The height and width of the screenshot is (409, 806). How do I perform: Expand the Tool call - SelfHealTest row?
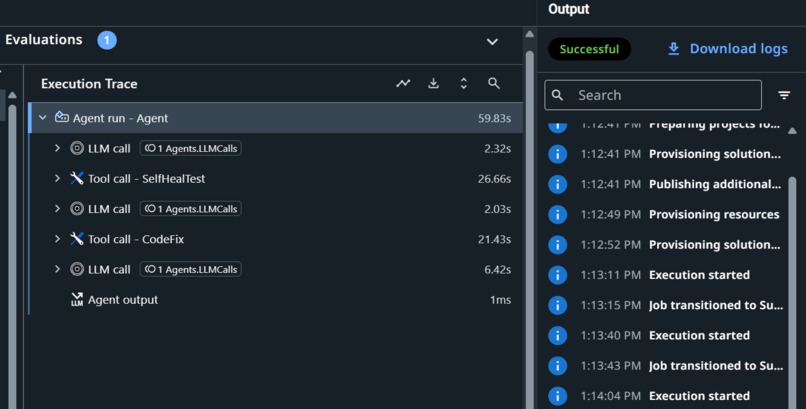57,178
